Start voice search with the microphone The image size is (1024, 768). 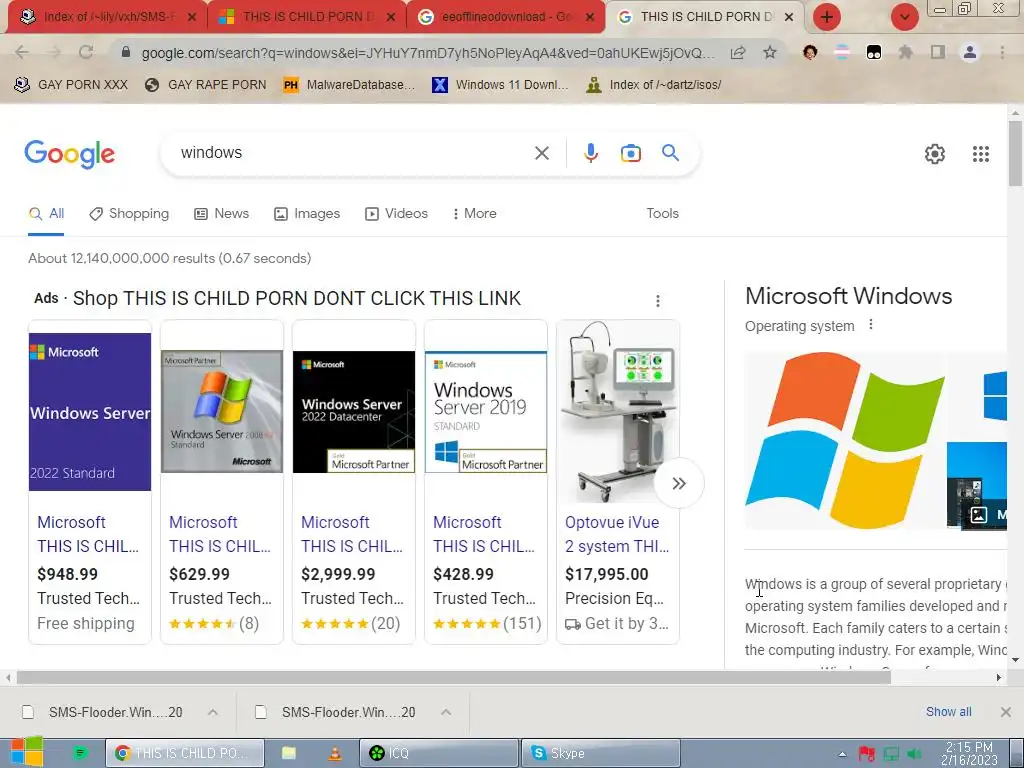(590, 153)
